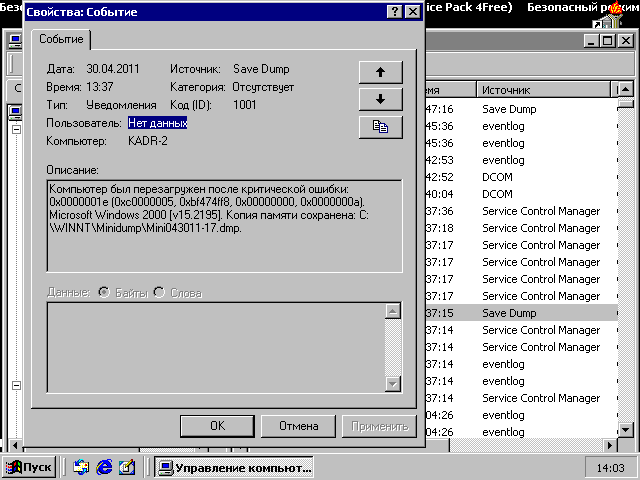Screen dimensions: 640x480
Task: Go to next event with down arrow
Action: [380, 99]
